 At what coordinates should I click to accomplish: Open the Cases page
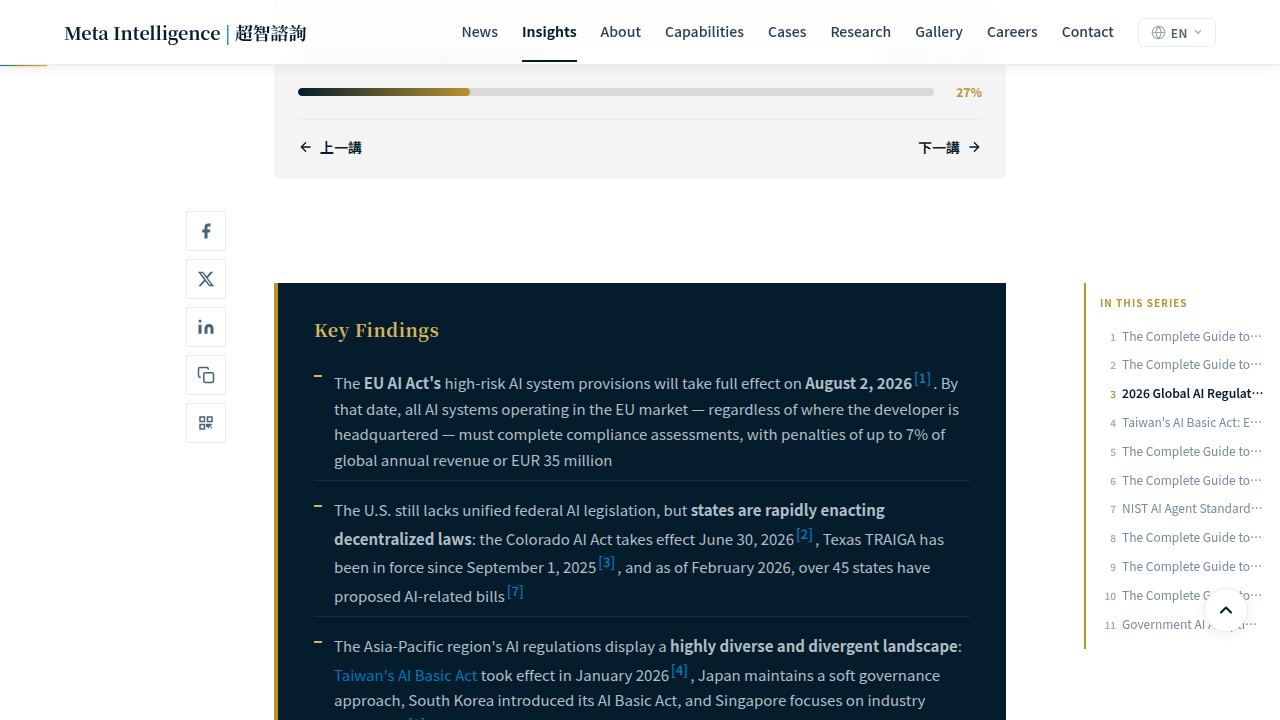[787, 32]
